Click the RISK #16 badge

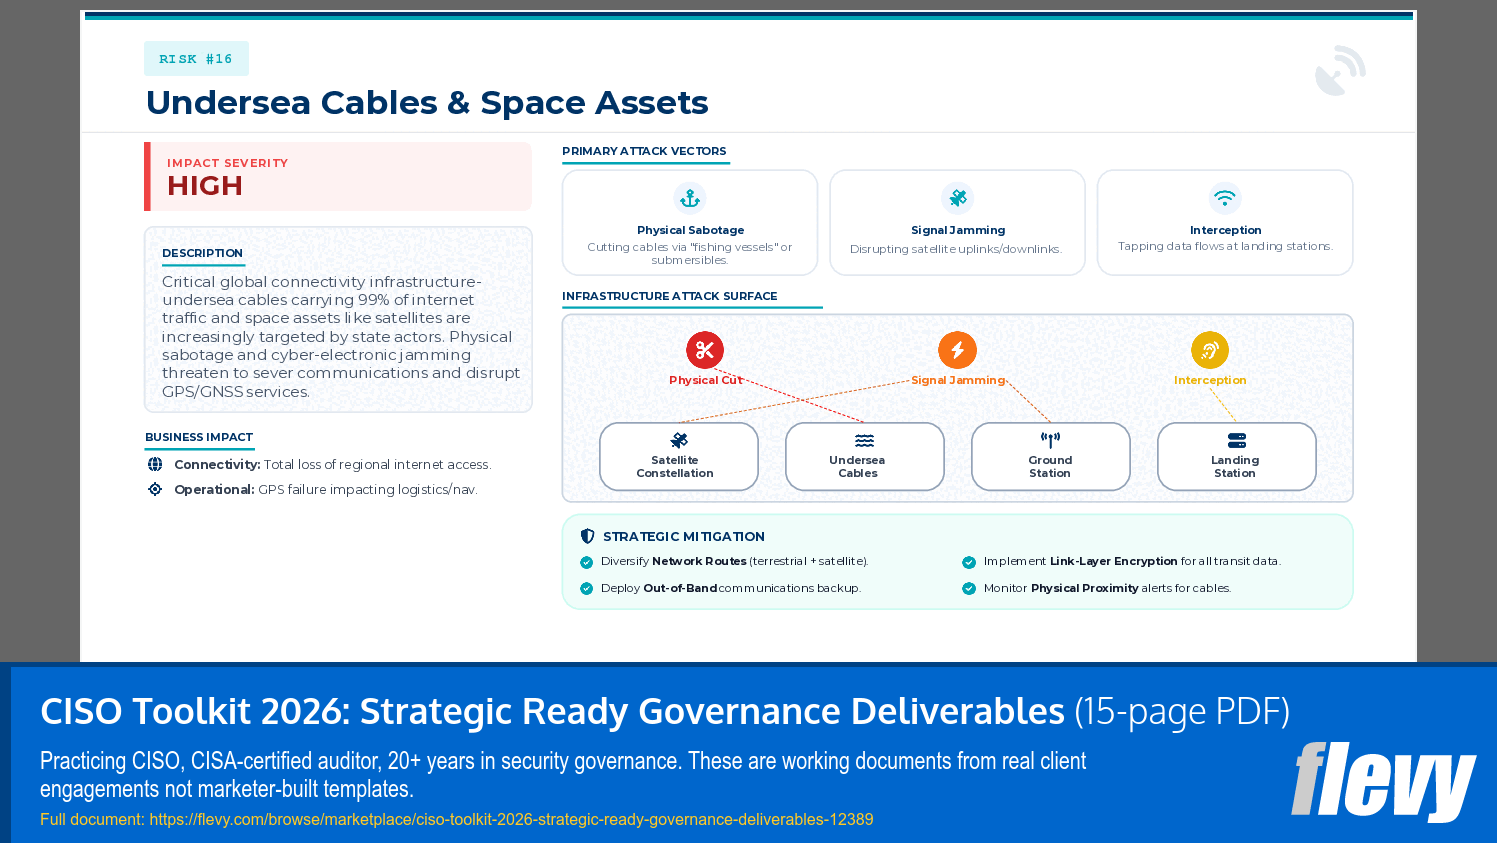click(196, 59)
